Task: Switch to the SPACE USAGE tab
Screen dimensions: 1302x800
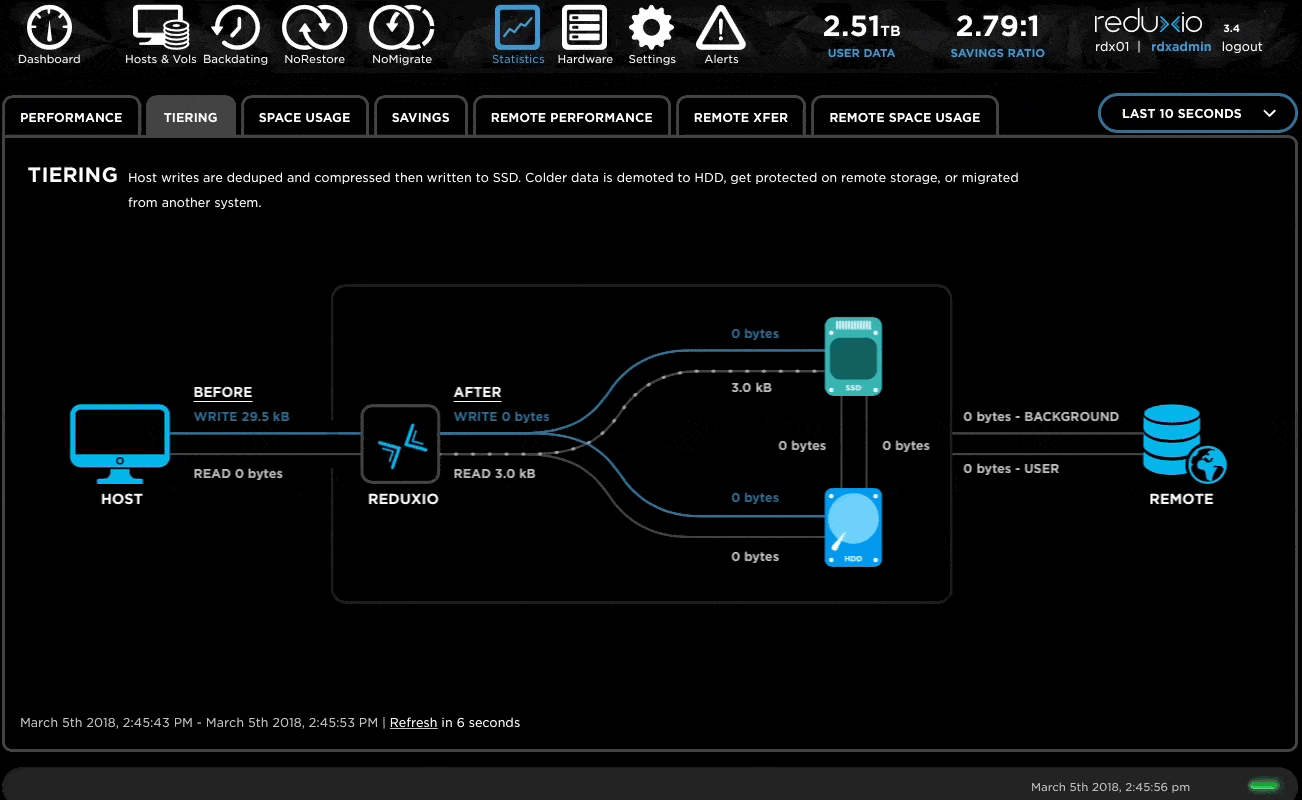Action: [305, 117]
